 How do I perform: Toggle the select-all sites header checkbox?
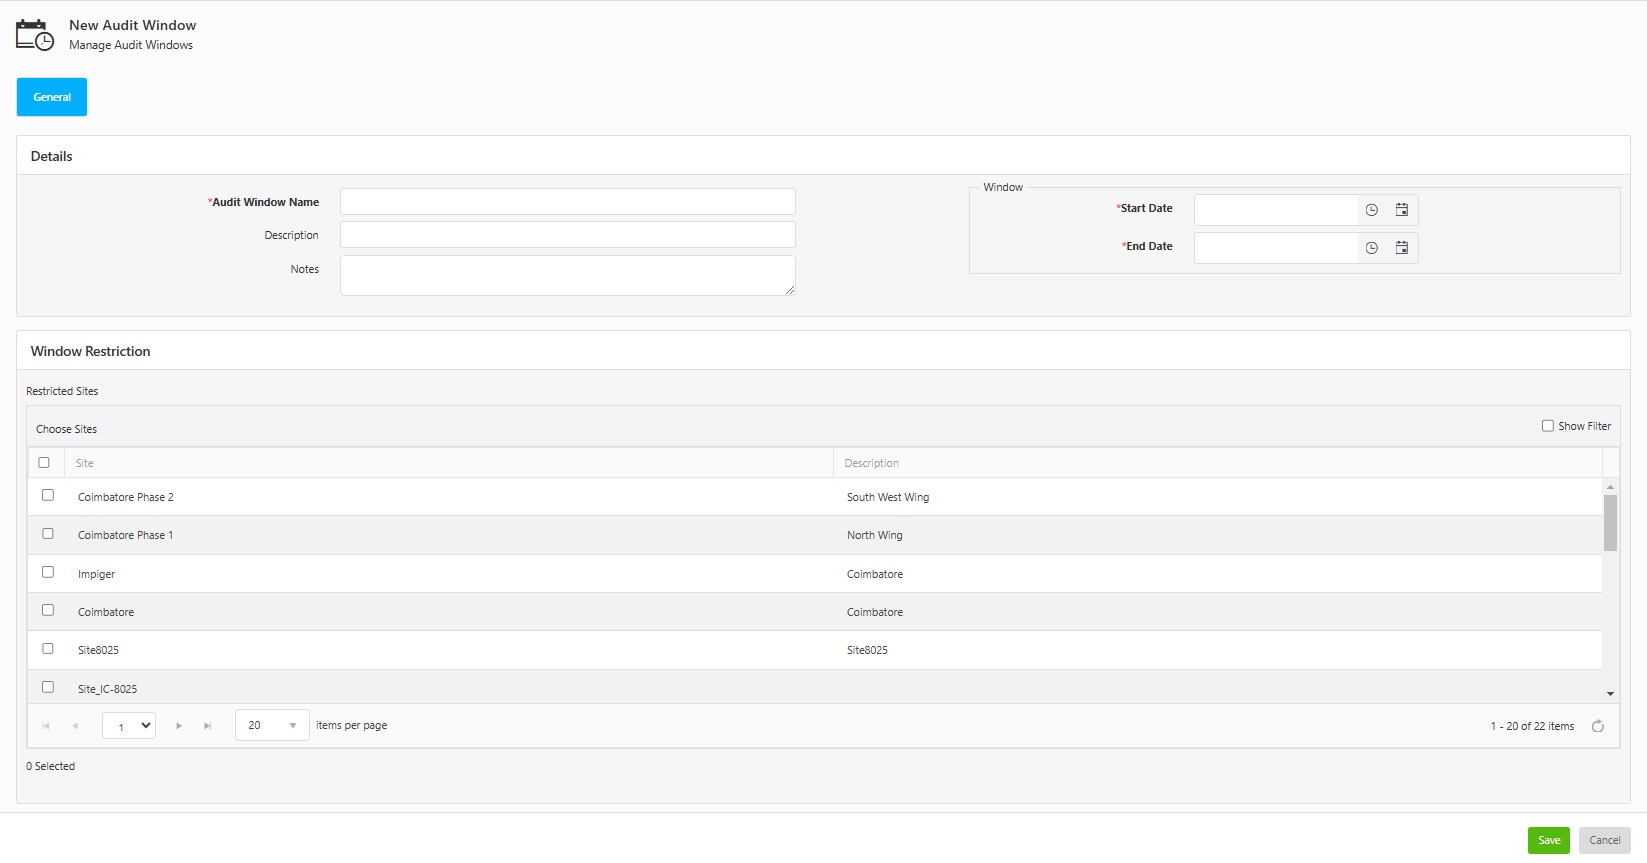click(x=44, y=462)
